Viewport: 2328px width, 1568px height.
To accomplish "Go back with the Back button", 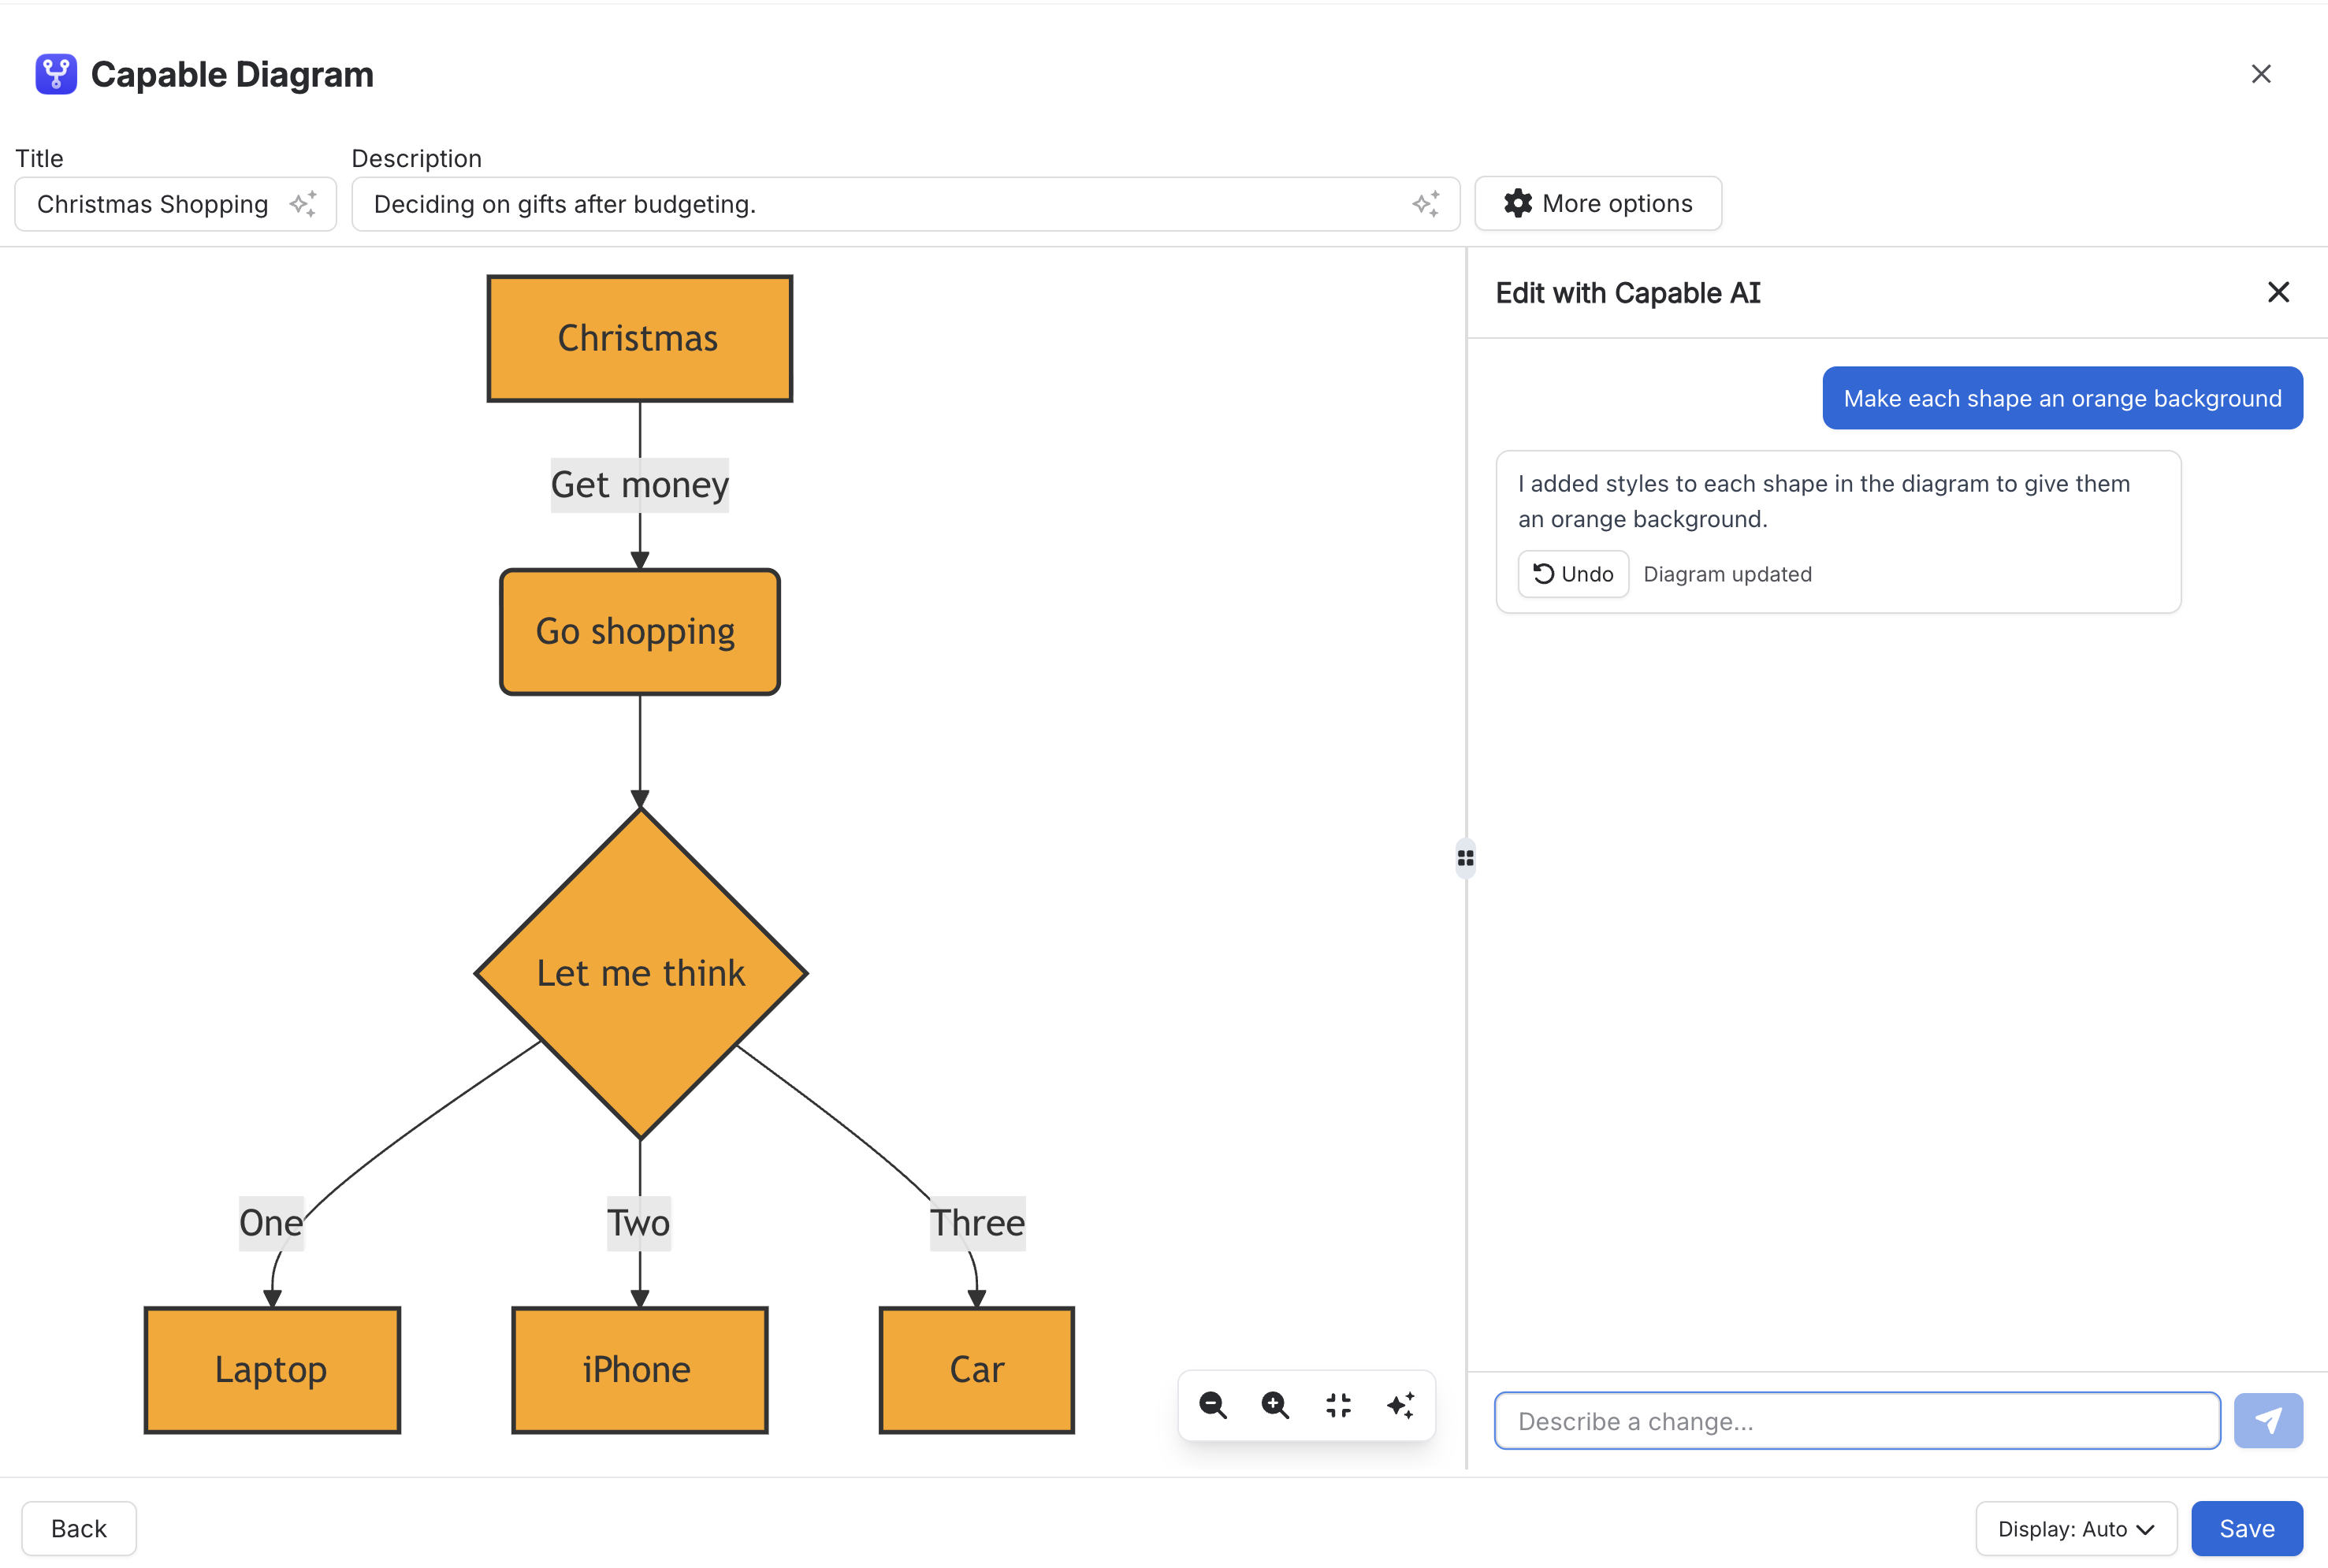I will tap(79, 1528).
